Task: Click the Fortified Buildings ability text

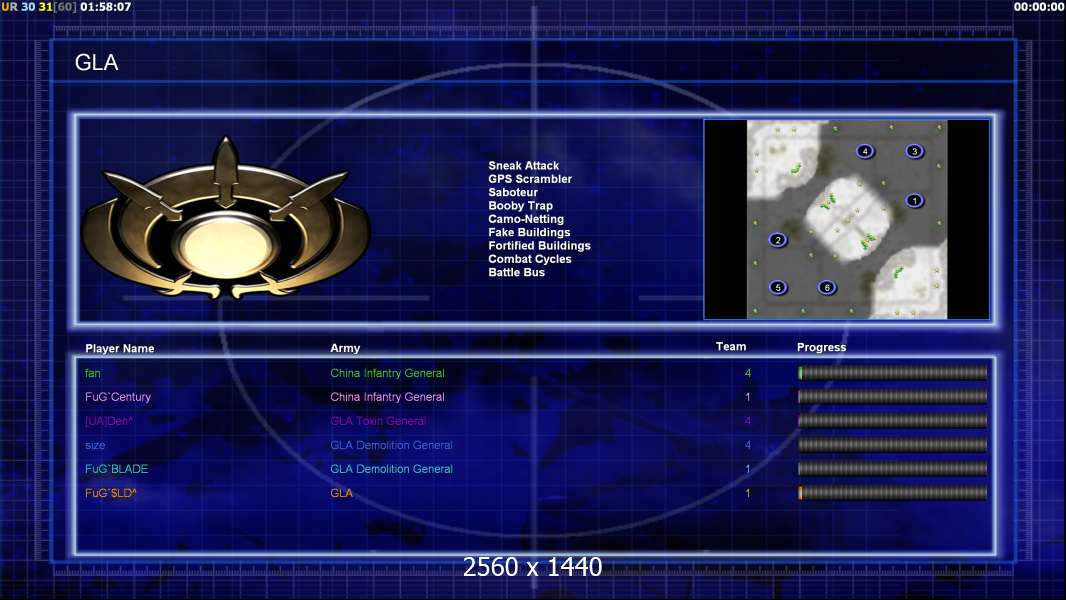Action: (539, 246)
